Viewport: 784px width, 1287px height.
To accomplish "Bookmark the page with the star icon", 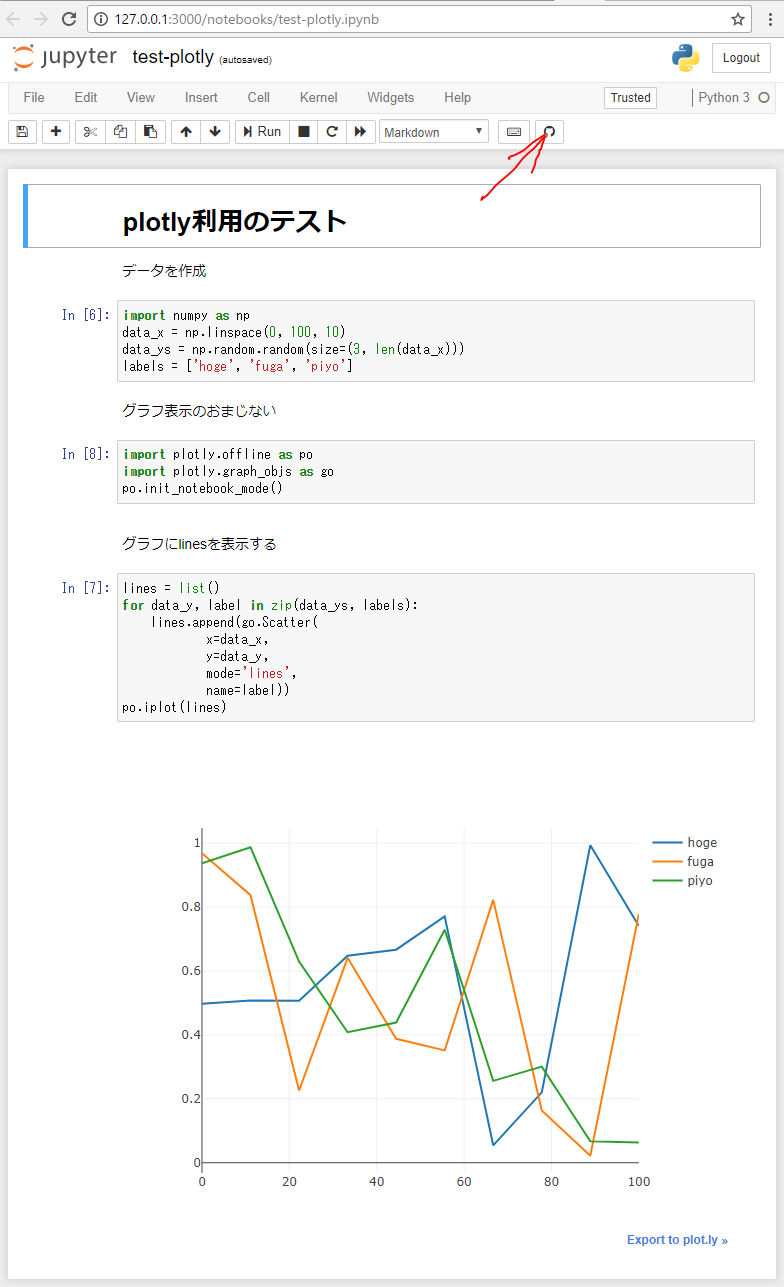I will [x=736, y=19].
